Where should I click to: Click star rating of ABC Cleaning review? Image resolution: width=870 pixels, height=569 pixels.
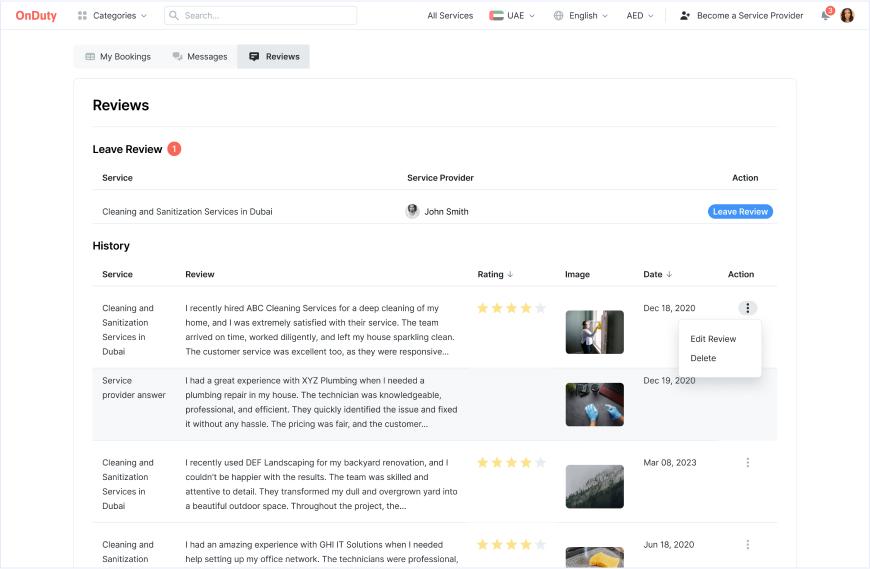511,308
